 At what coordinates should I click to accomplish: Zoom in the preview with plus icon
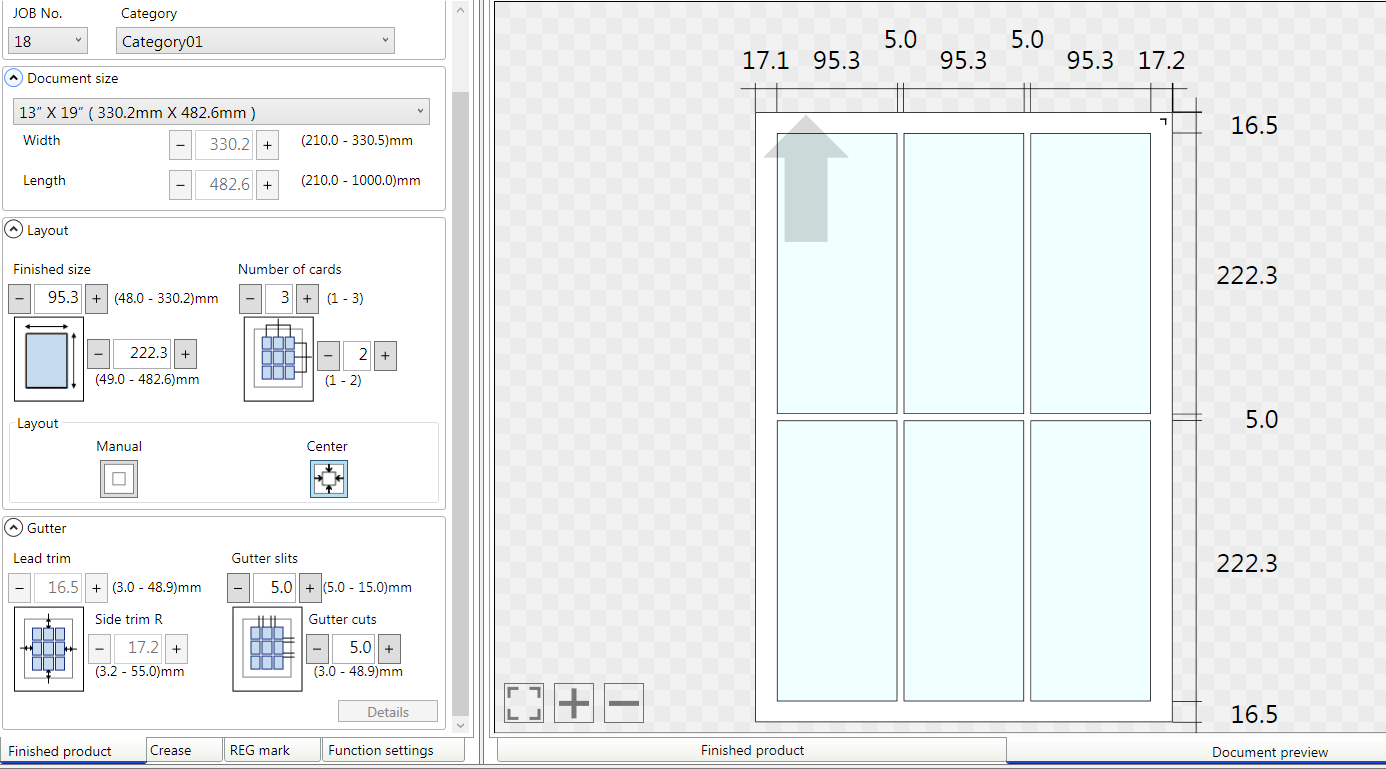coord(574,703)
